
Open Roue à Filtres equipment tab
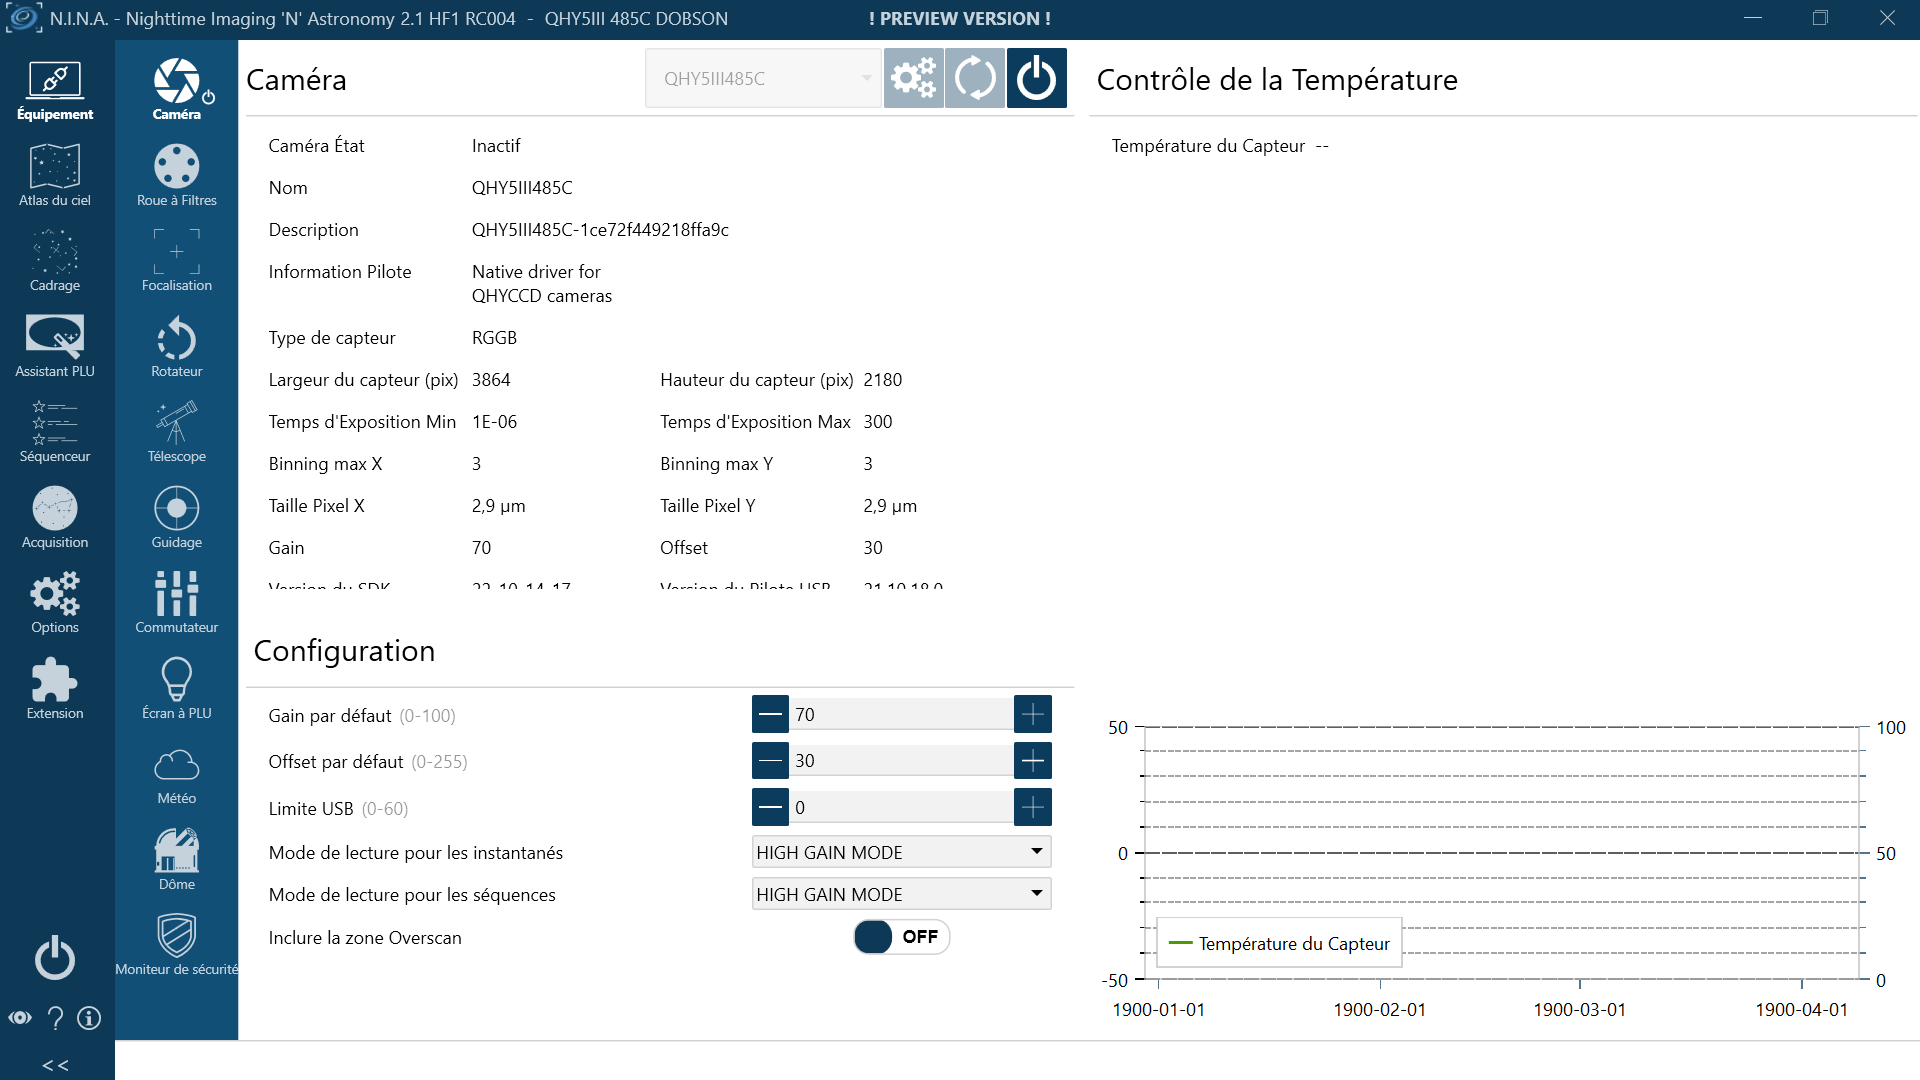(177, 175)
